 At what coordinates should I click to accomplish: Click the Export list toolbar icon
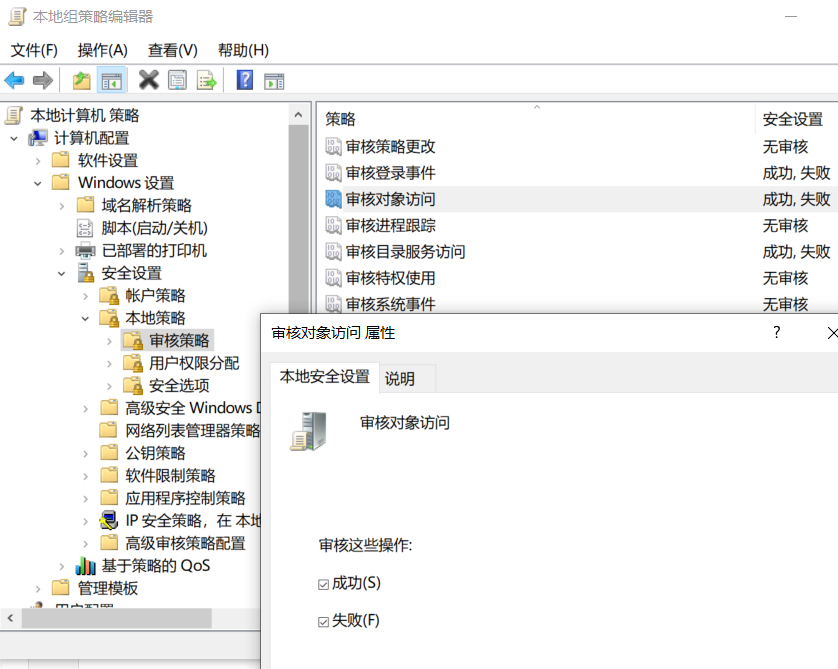point(206,81)
